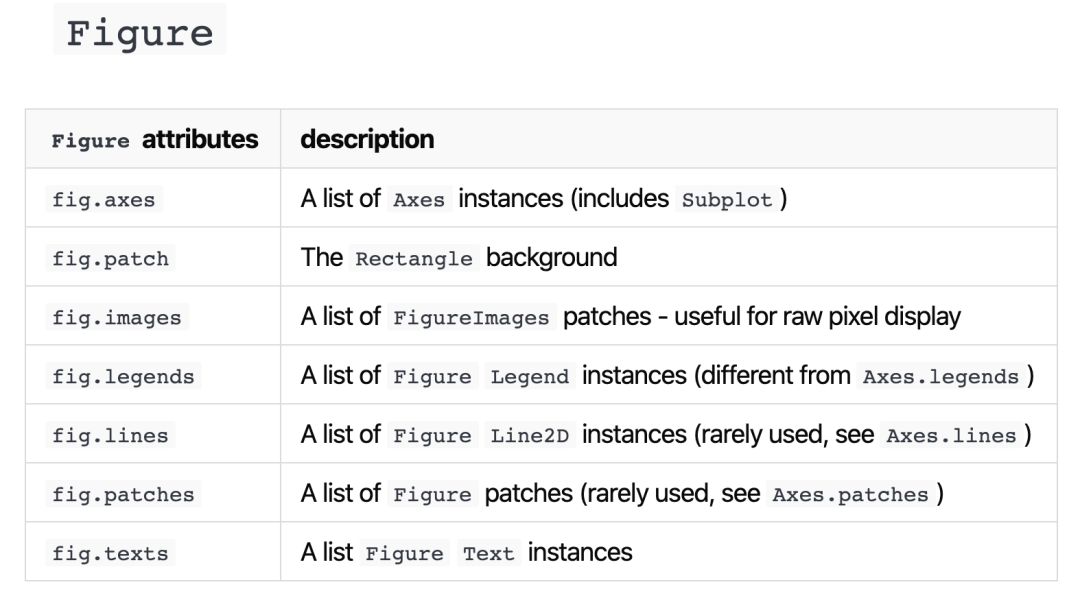Click the fig.legends attribute code
The image size is (1080, 591).
(123, 377)
